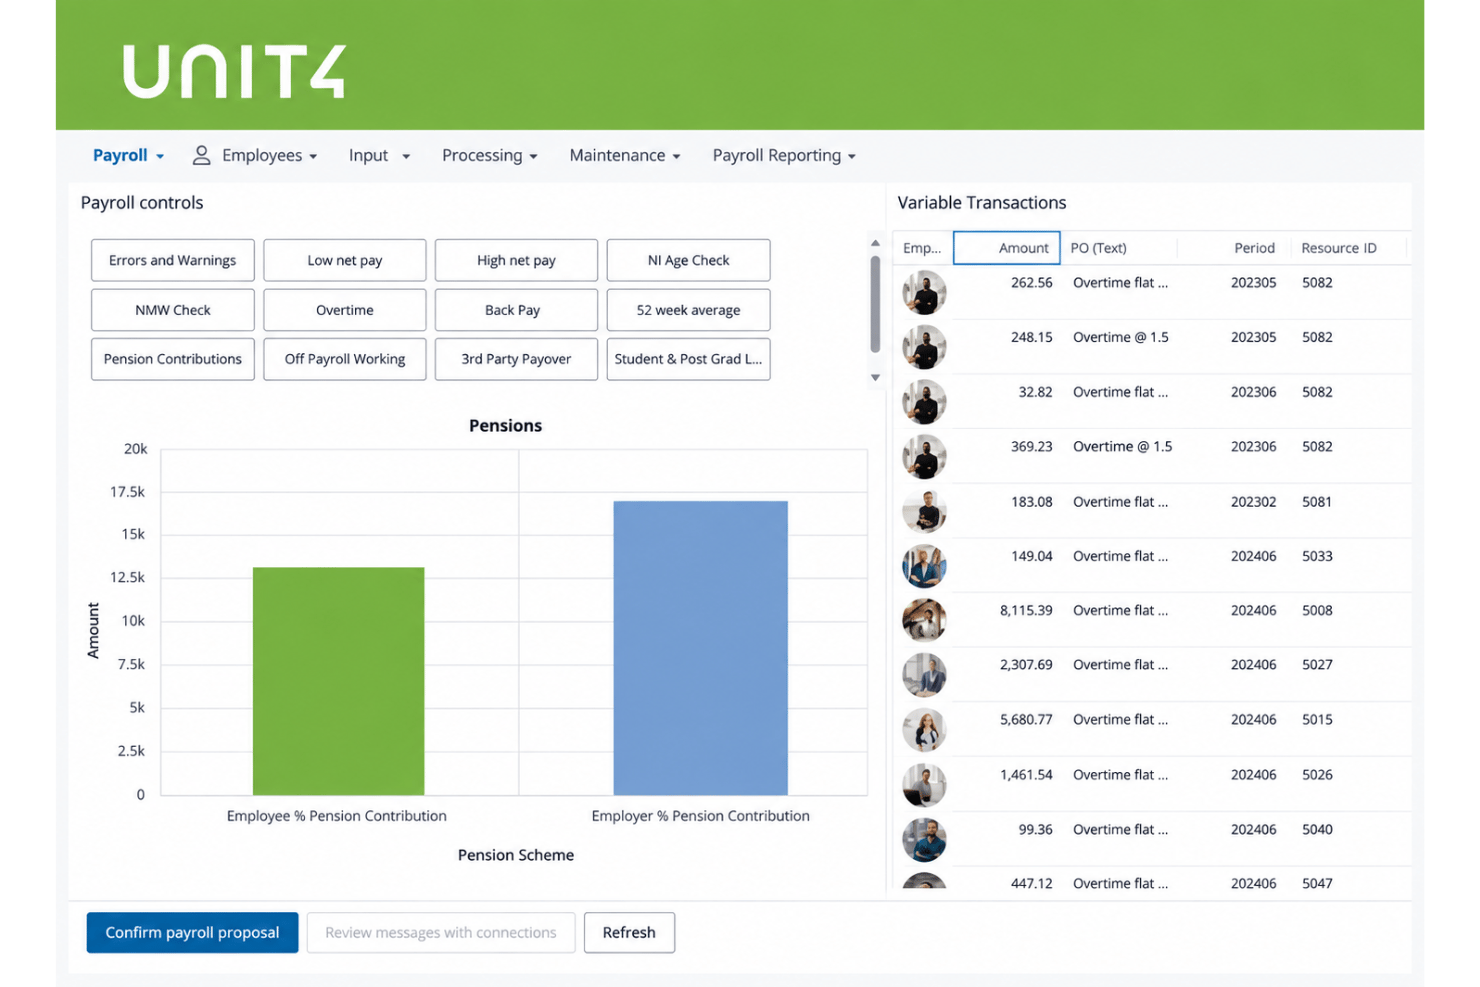Open the Maintenance dropdown
Image resolution: width=1480 pixels, height=987 pixels.
tap(625, 155)
